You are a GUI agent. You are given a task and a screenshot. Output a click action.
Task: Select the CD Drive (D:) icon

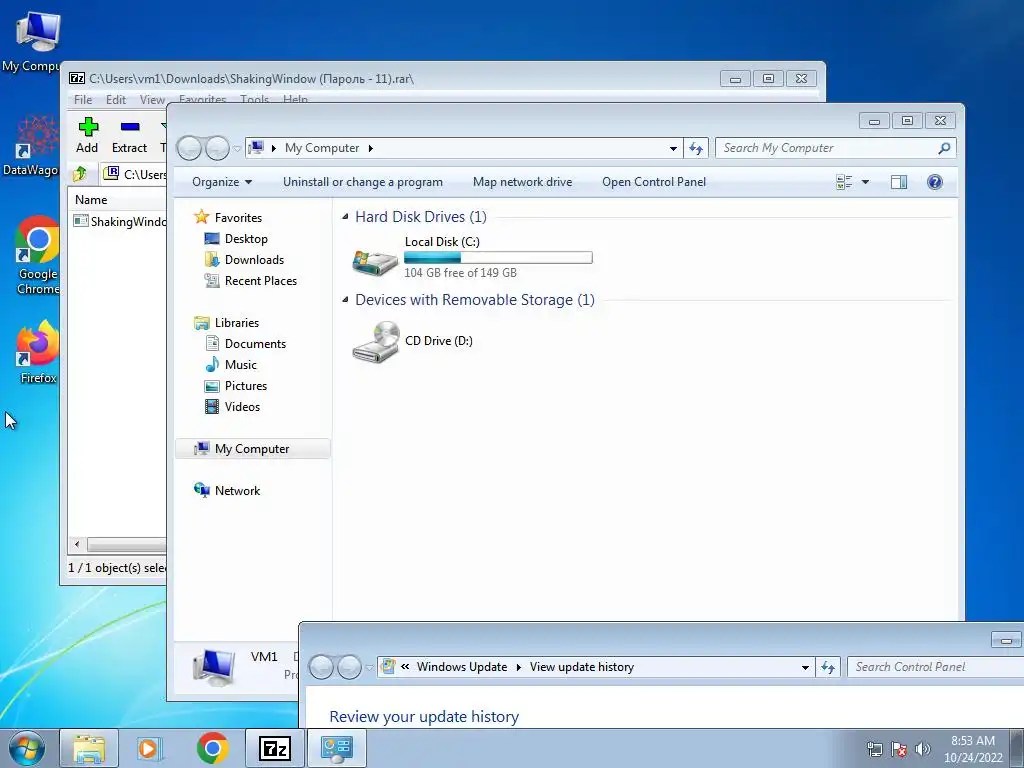(x=376, y=342)
